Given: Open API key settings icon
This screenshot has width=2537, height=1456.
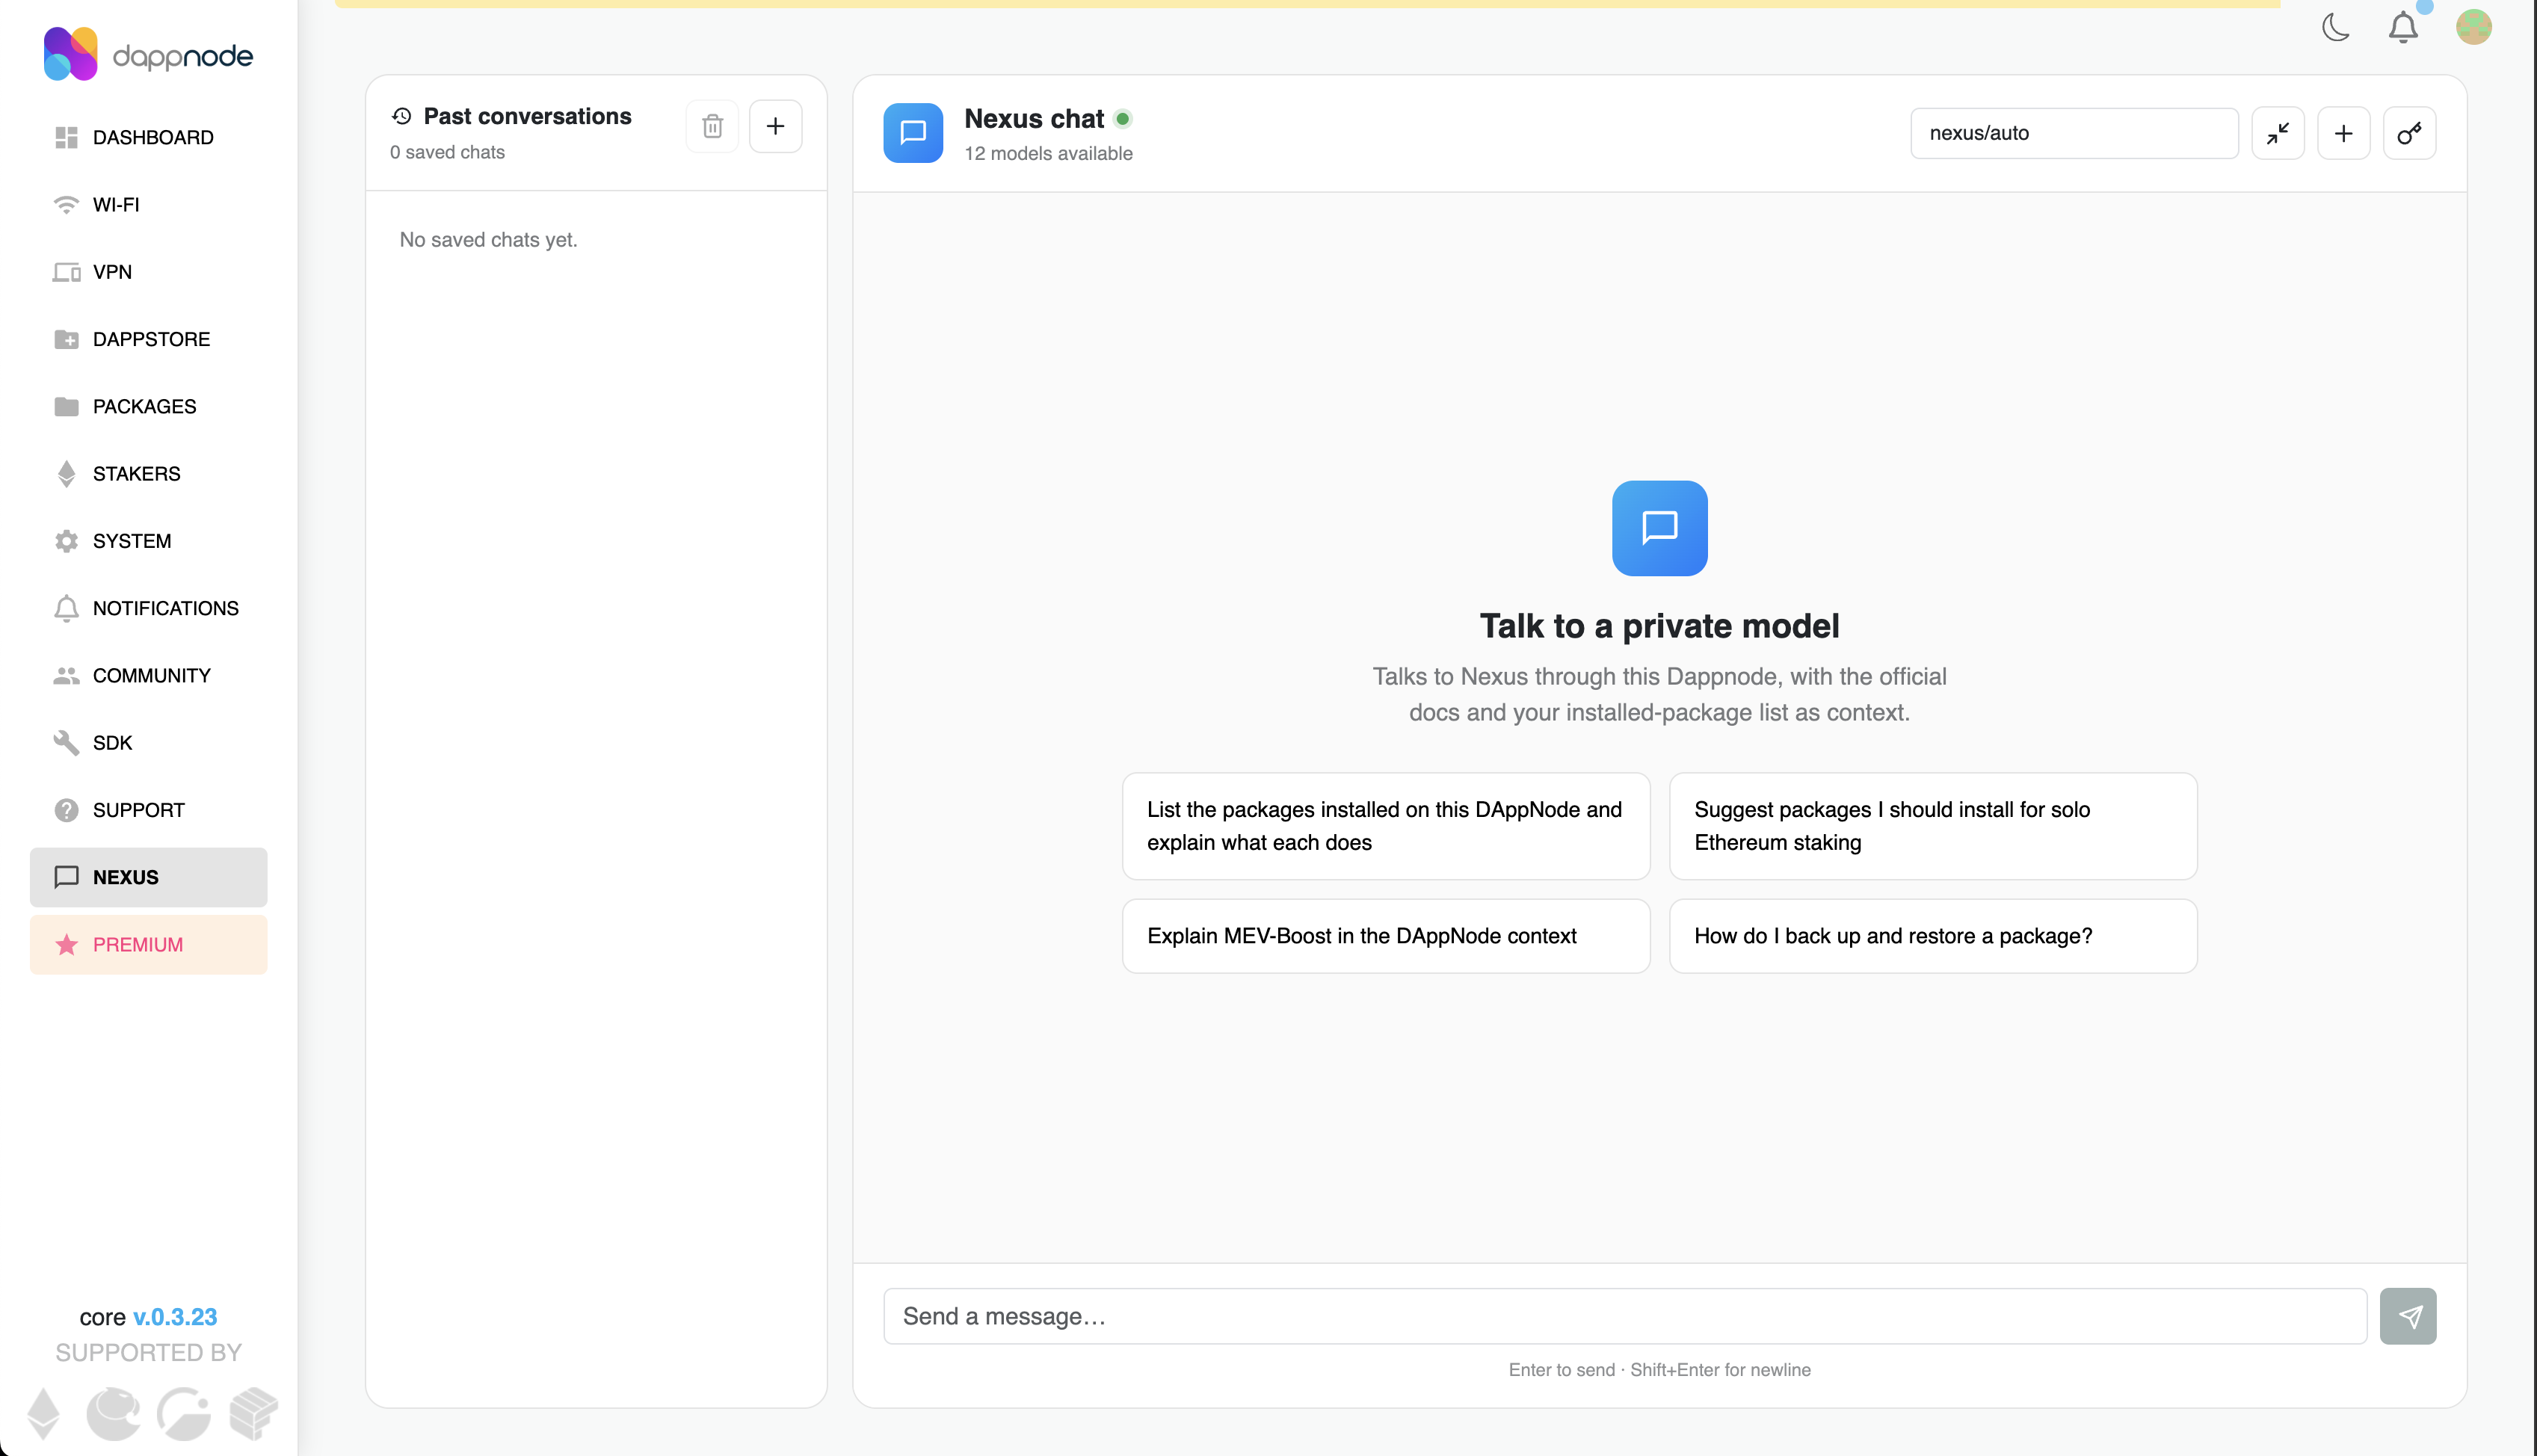Looking at the screenshot, I should tap(2409, 133).
